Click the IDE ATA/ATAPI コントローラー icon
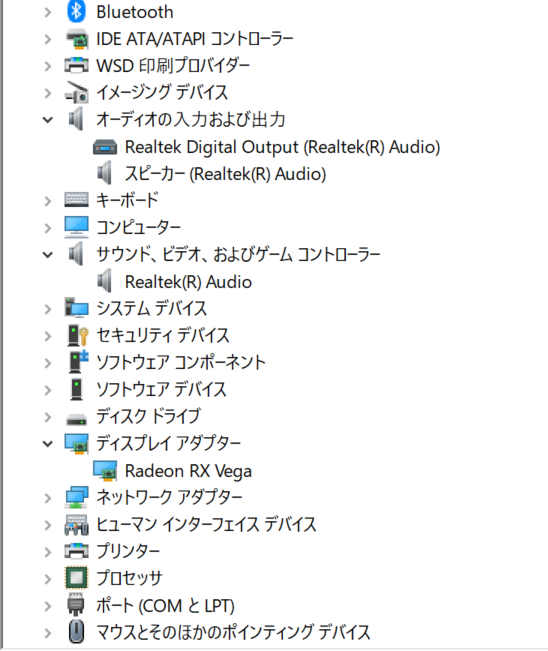Screen dimensions: 548x651 click(x=76, y=39)
